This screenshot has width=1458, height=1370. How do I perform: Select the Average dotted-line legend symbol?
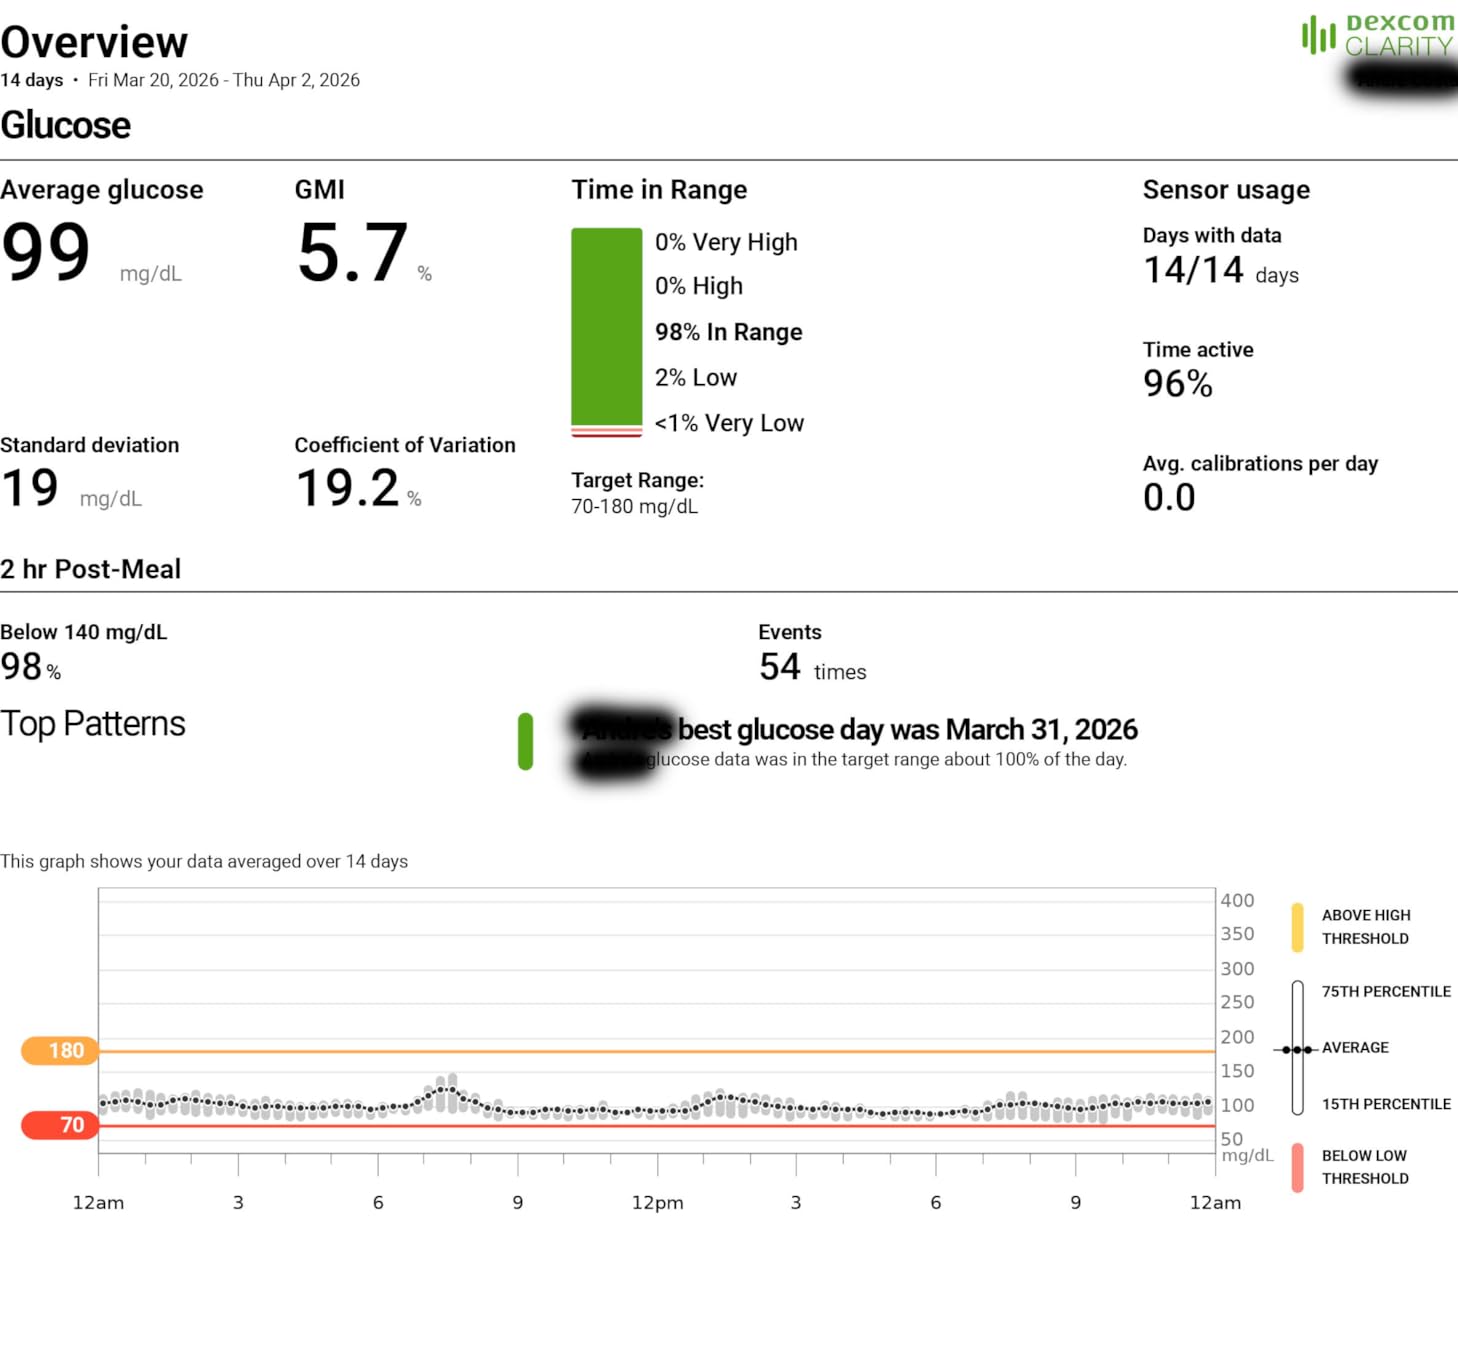(1296, 1048)
